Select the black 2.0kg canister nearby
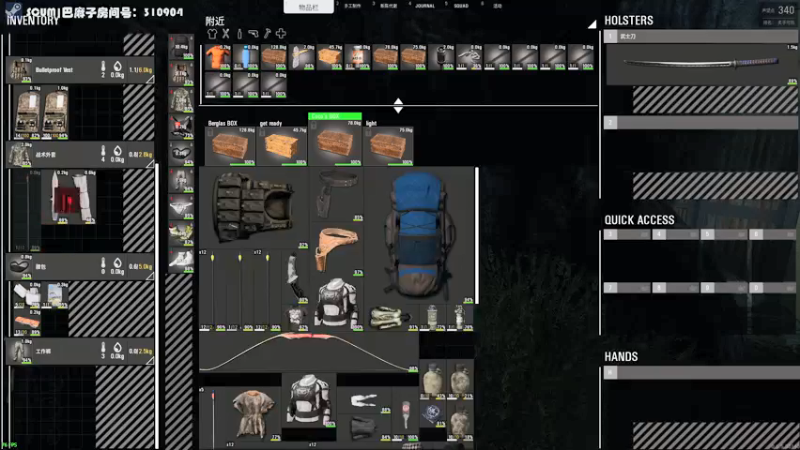800x450 pixels. pos(441,57)
